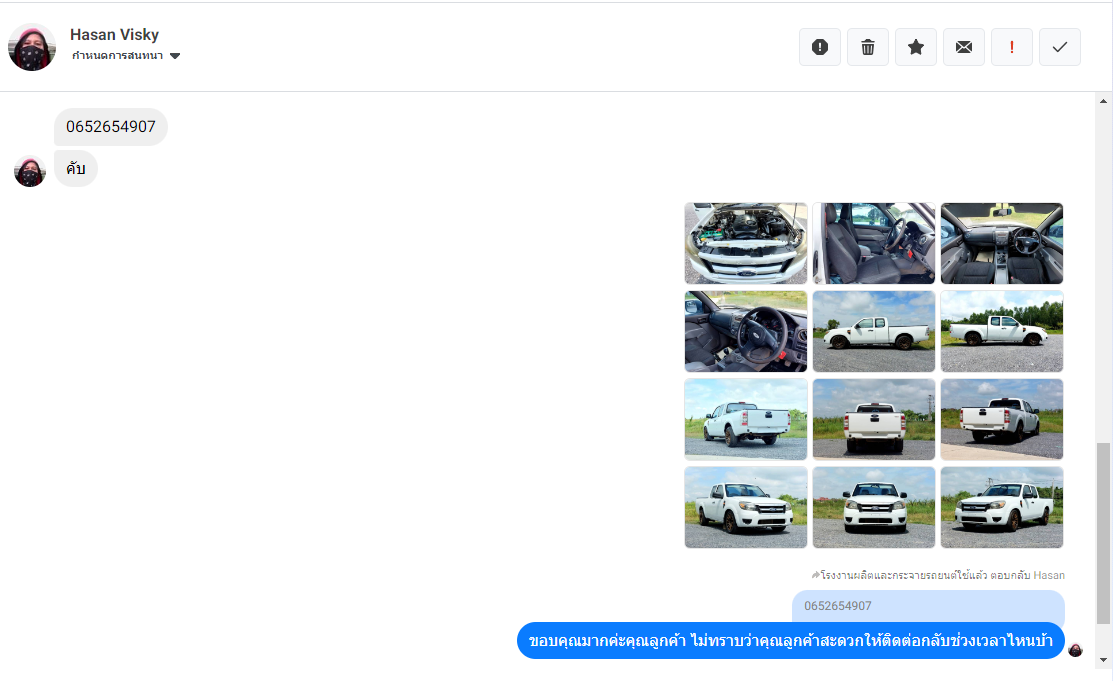Star this conversation

[x=916, y=47]
